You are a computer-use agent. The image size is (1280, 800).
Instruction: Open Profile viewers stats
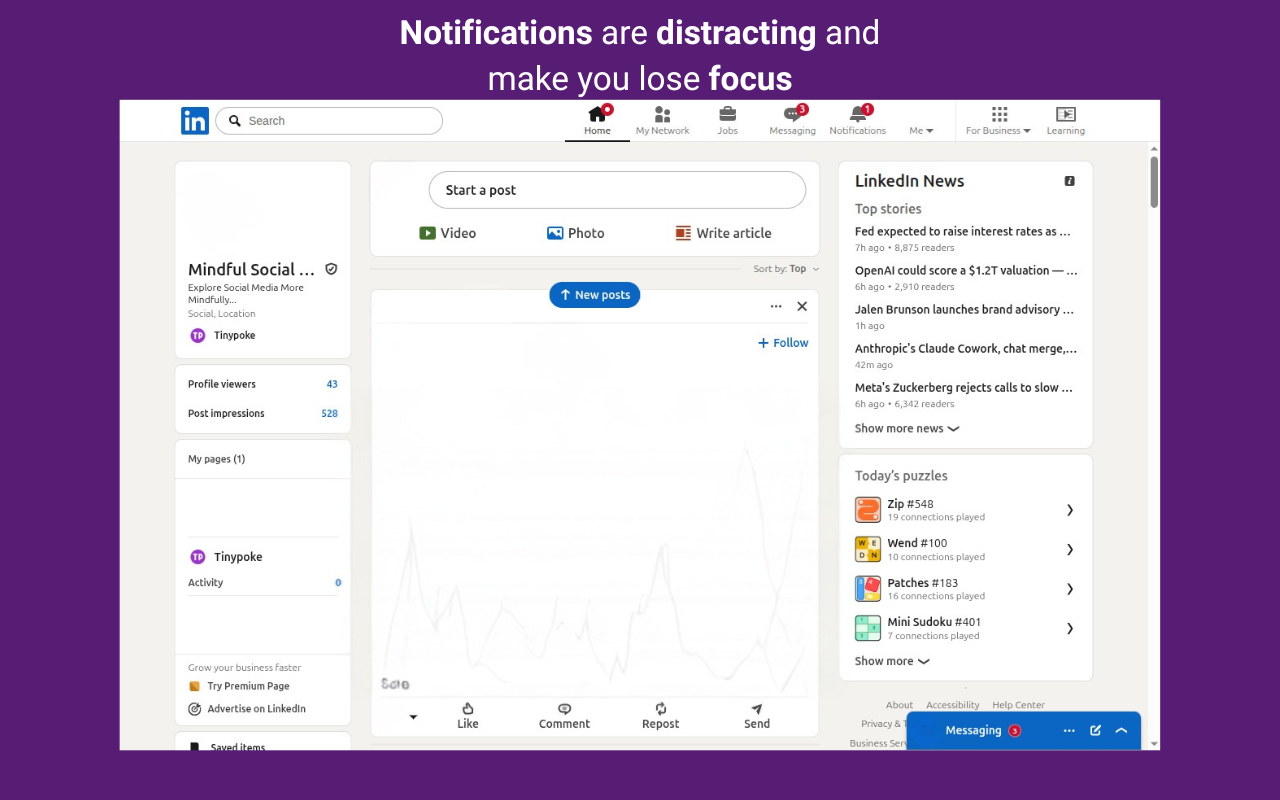263,384
